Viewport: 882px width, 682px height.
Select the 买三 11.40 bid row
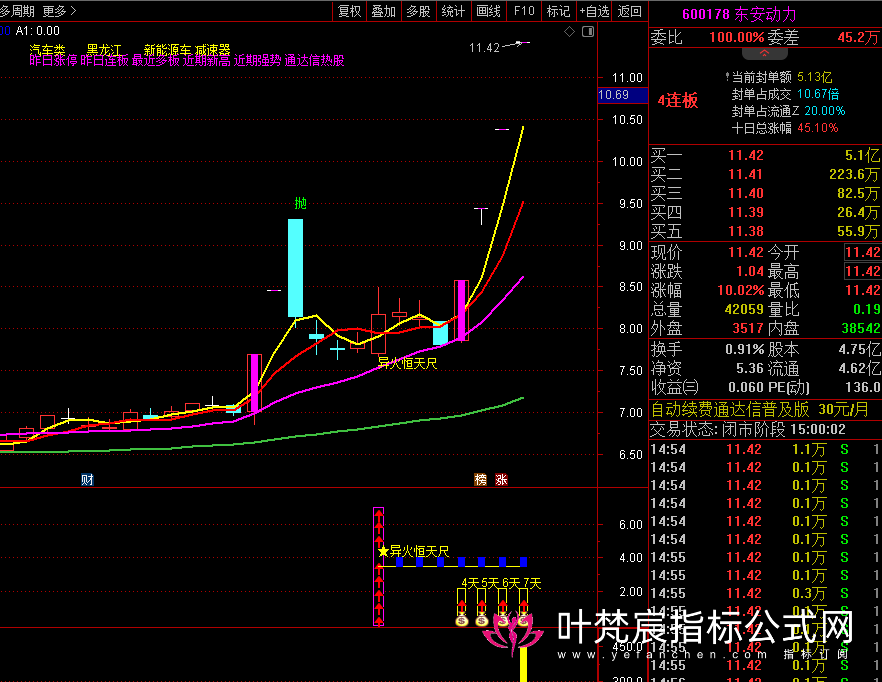(x=765, y=194)
